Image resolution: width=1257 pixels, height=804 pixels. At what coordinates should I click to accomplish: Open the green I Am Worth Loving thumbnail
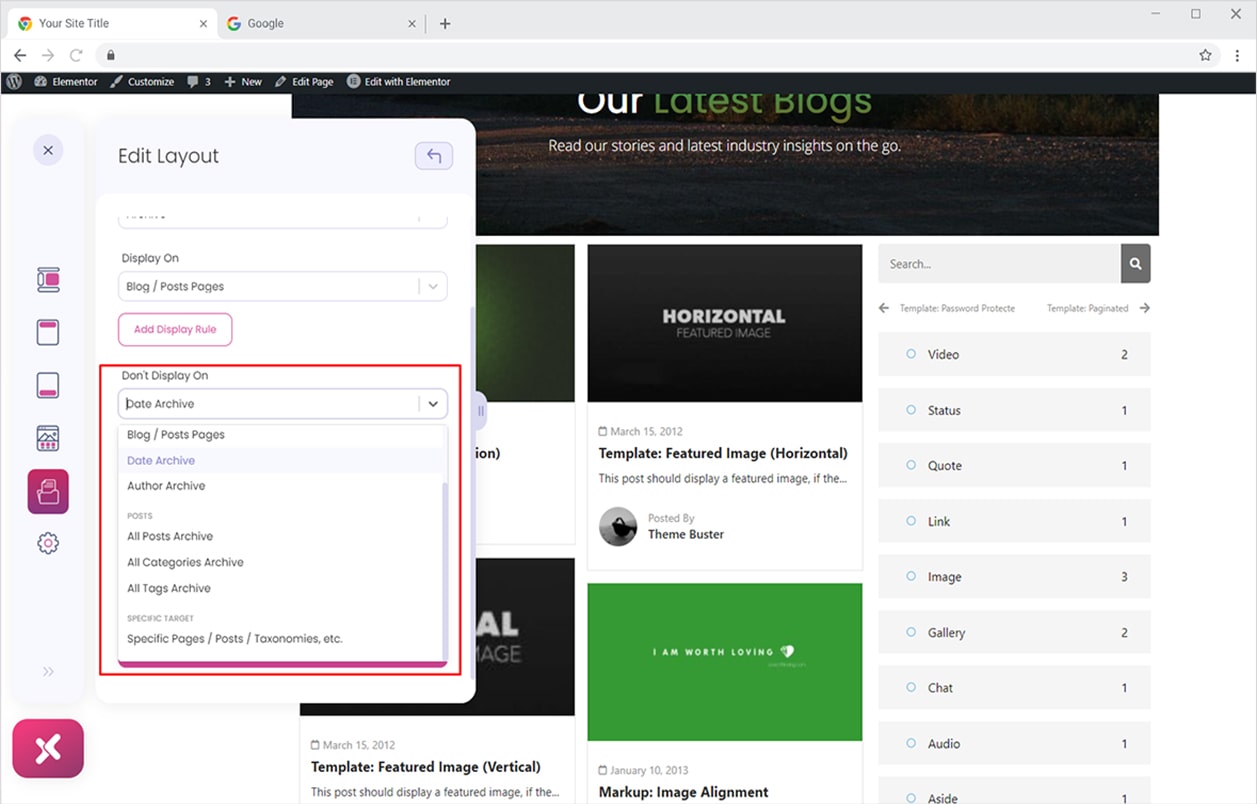point(725,662)
